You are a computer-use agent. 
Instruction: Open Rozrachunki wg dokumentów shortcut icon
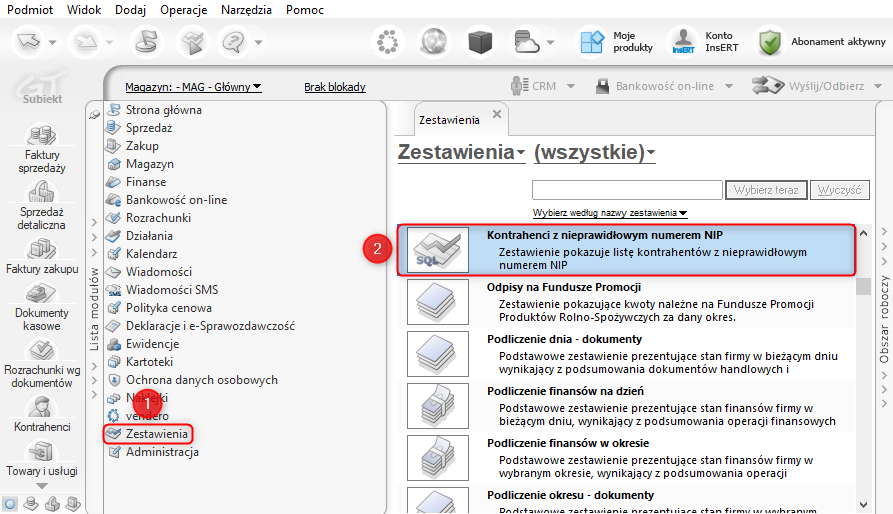click(x=42, y=349)
